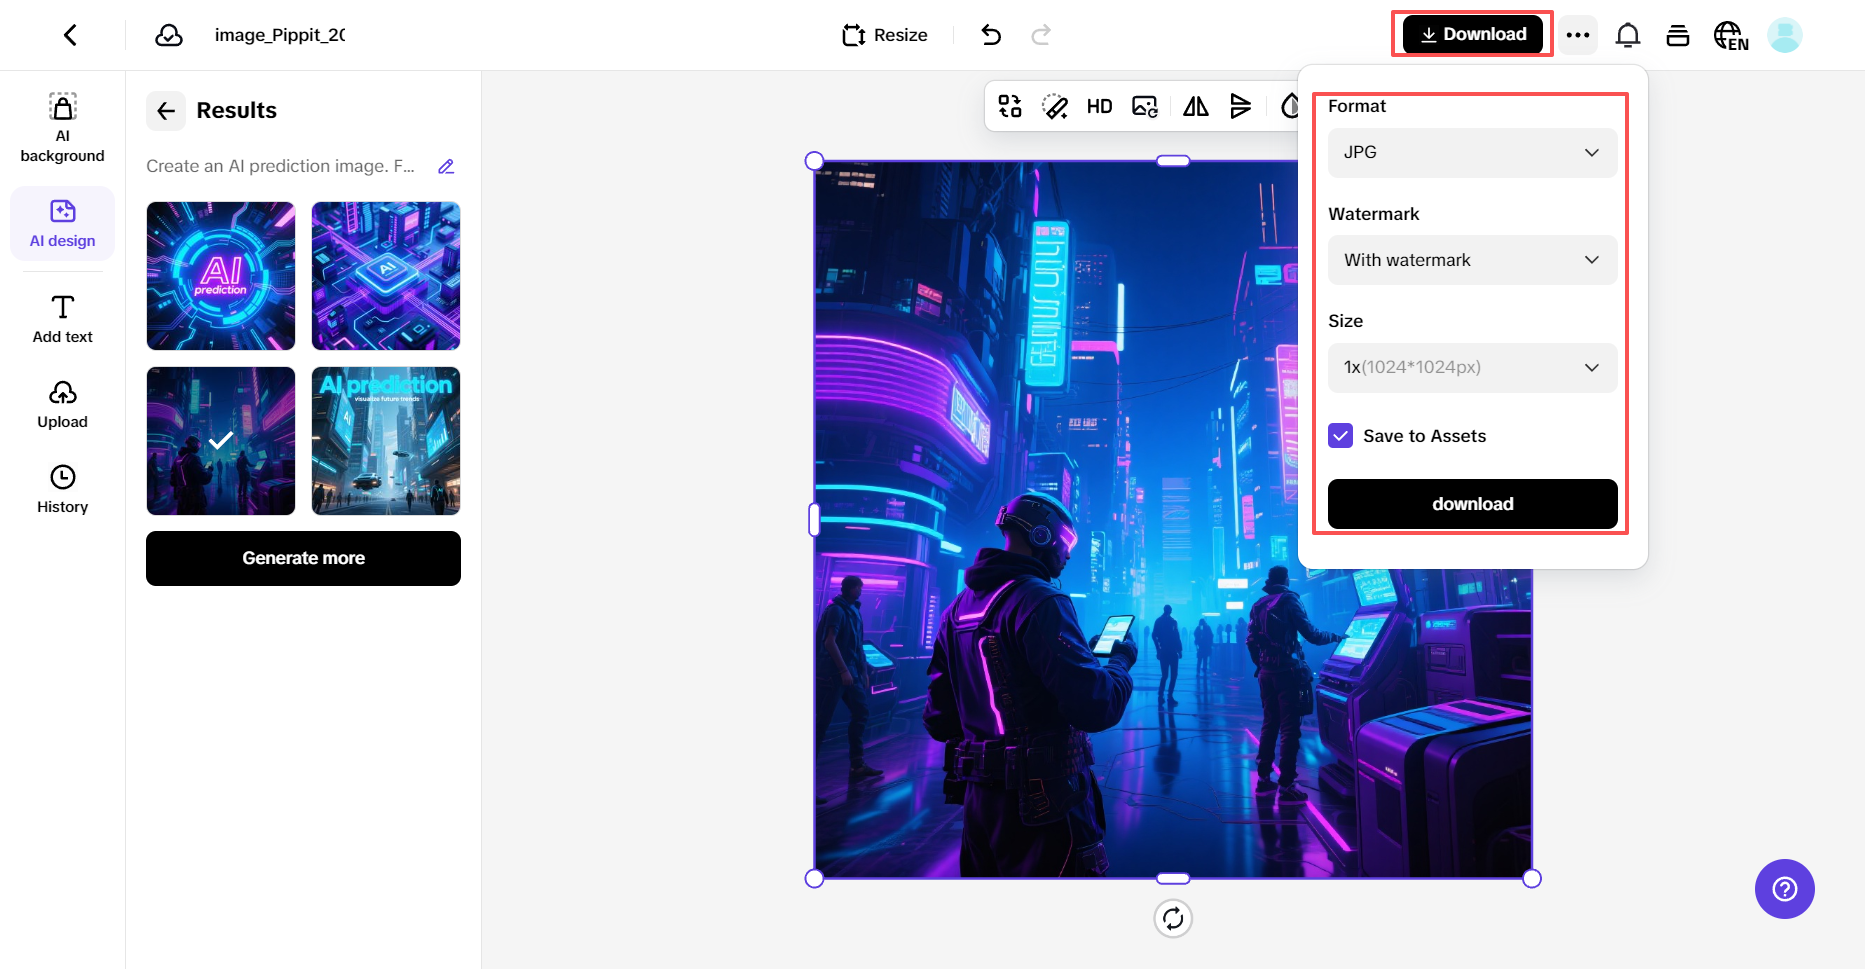Select the flip horizontal icon
1865x969 pixels.
tap(1195, 107)
